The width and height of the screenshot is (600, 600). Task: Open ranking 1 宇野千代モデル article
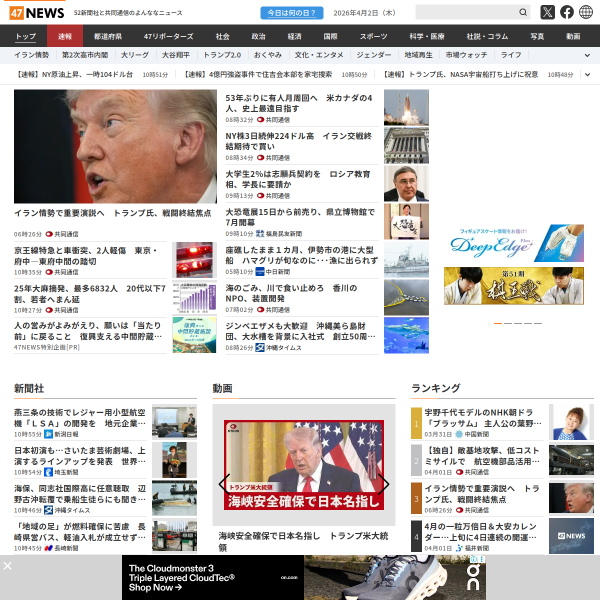coord(483,418)
